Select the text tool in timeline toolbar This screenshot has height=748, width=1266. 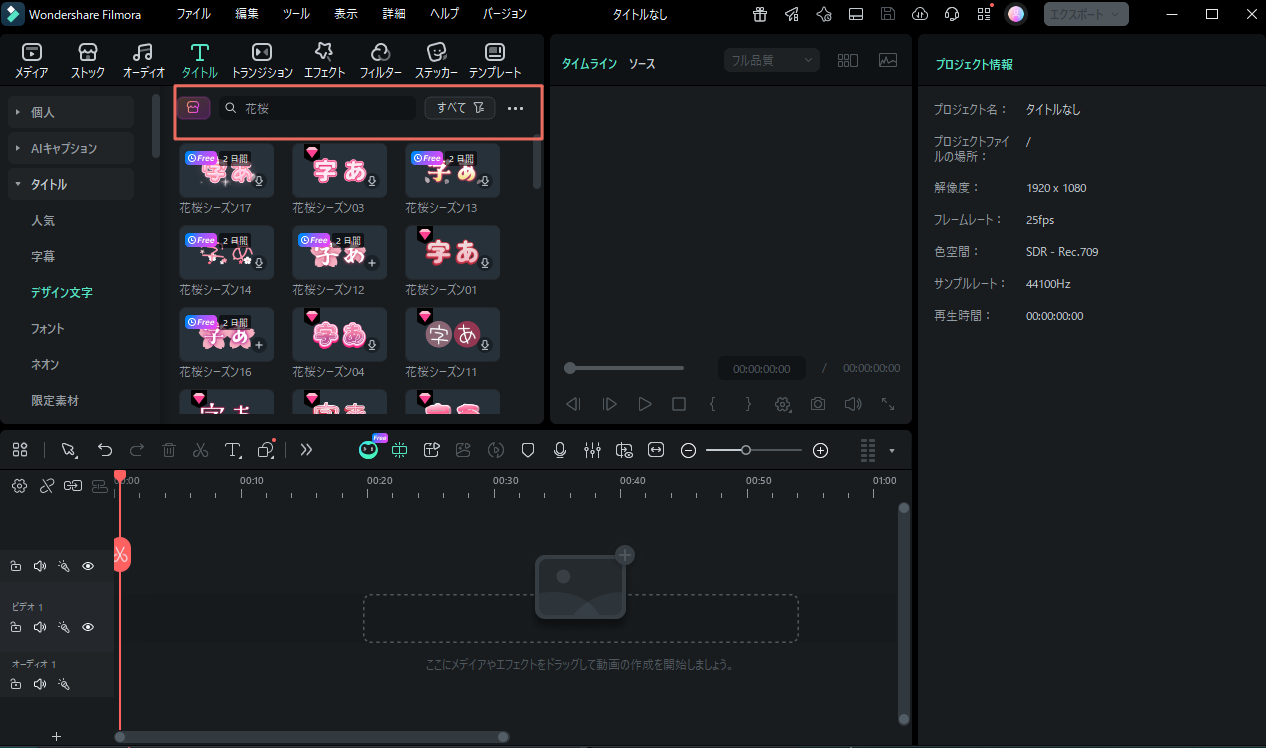point(232,450)
